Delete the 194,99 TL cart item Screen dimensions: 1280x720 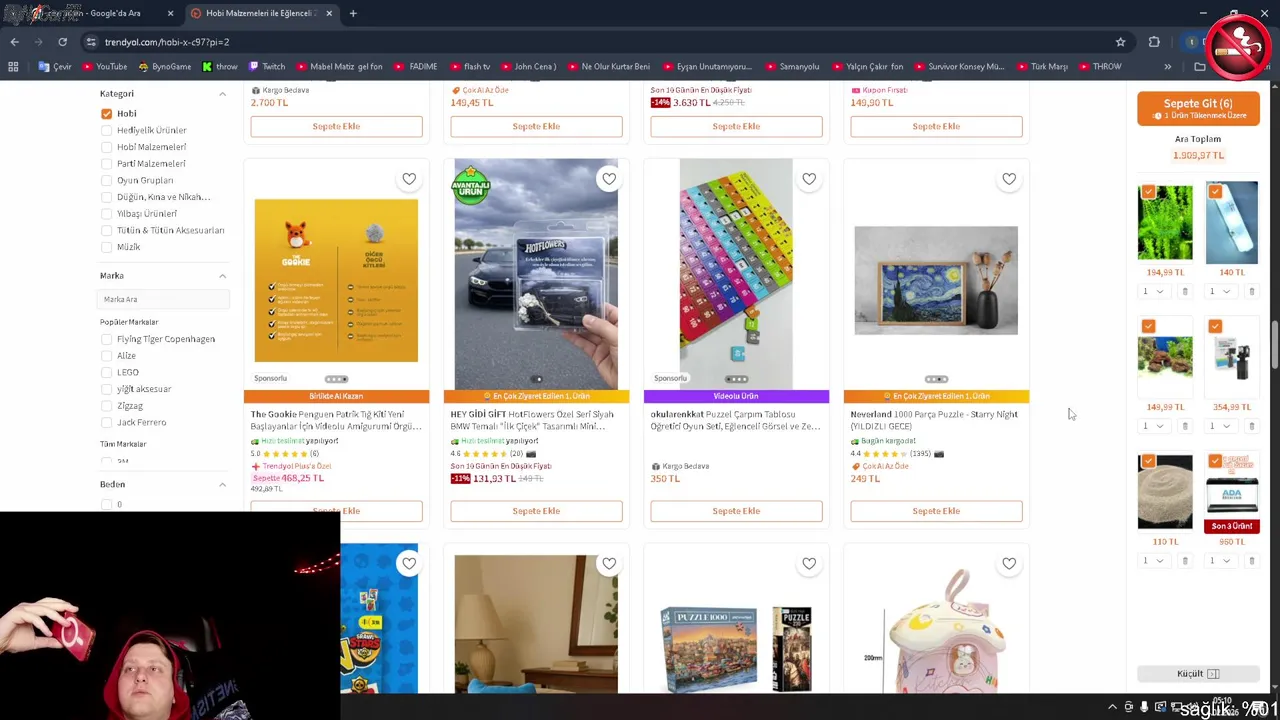1185,291
